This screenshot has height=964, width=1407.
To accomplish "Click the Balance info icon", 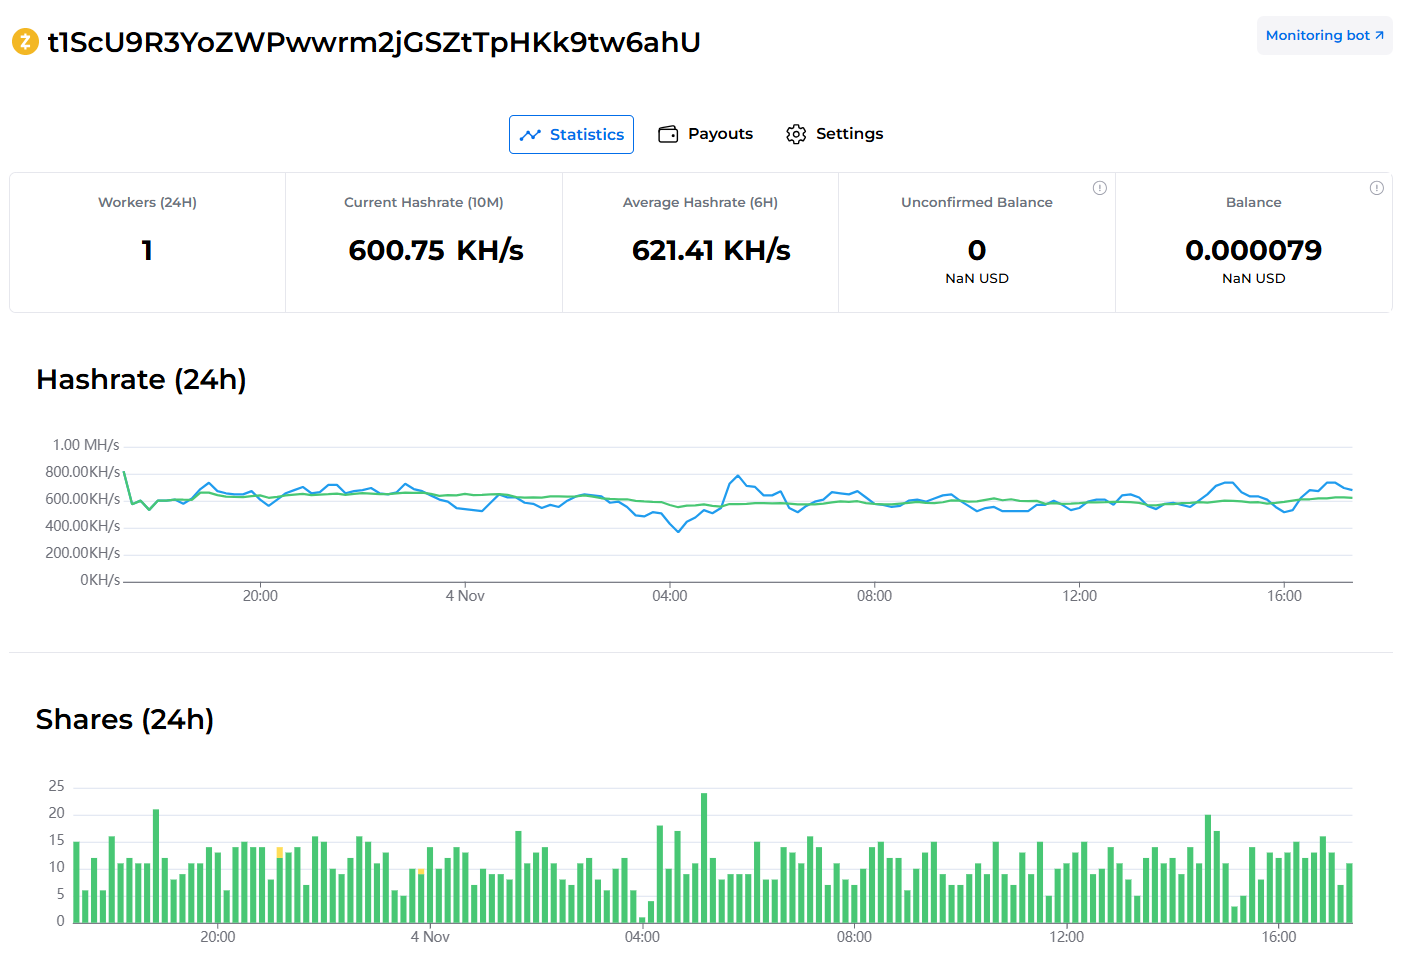I will [x=1376, y=188].
